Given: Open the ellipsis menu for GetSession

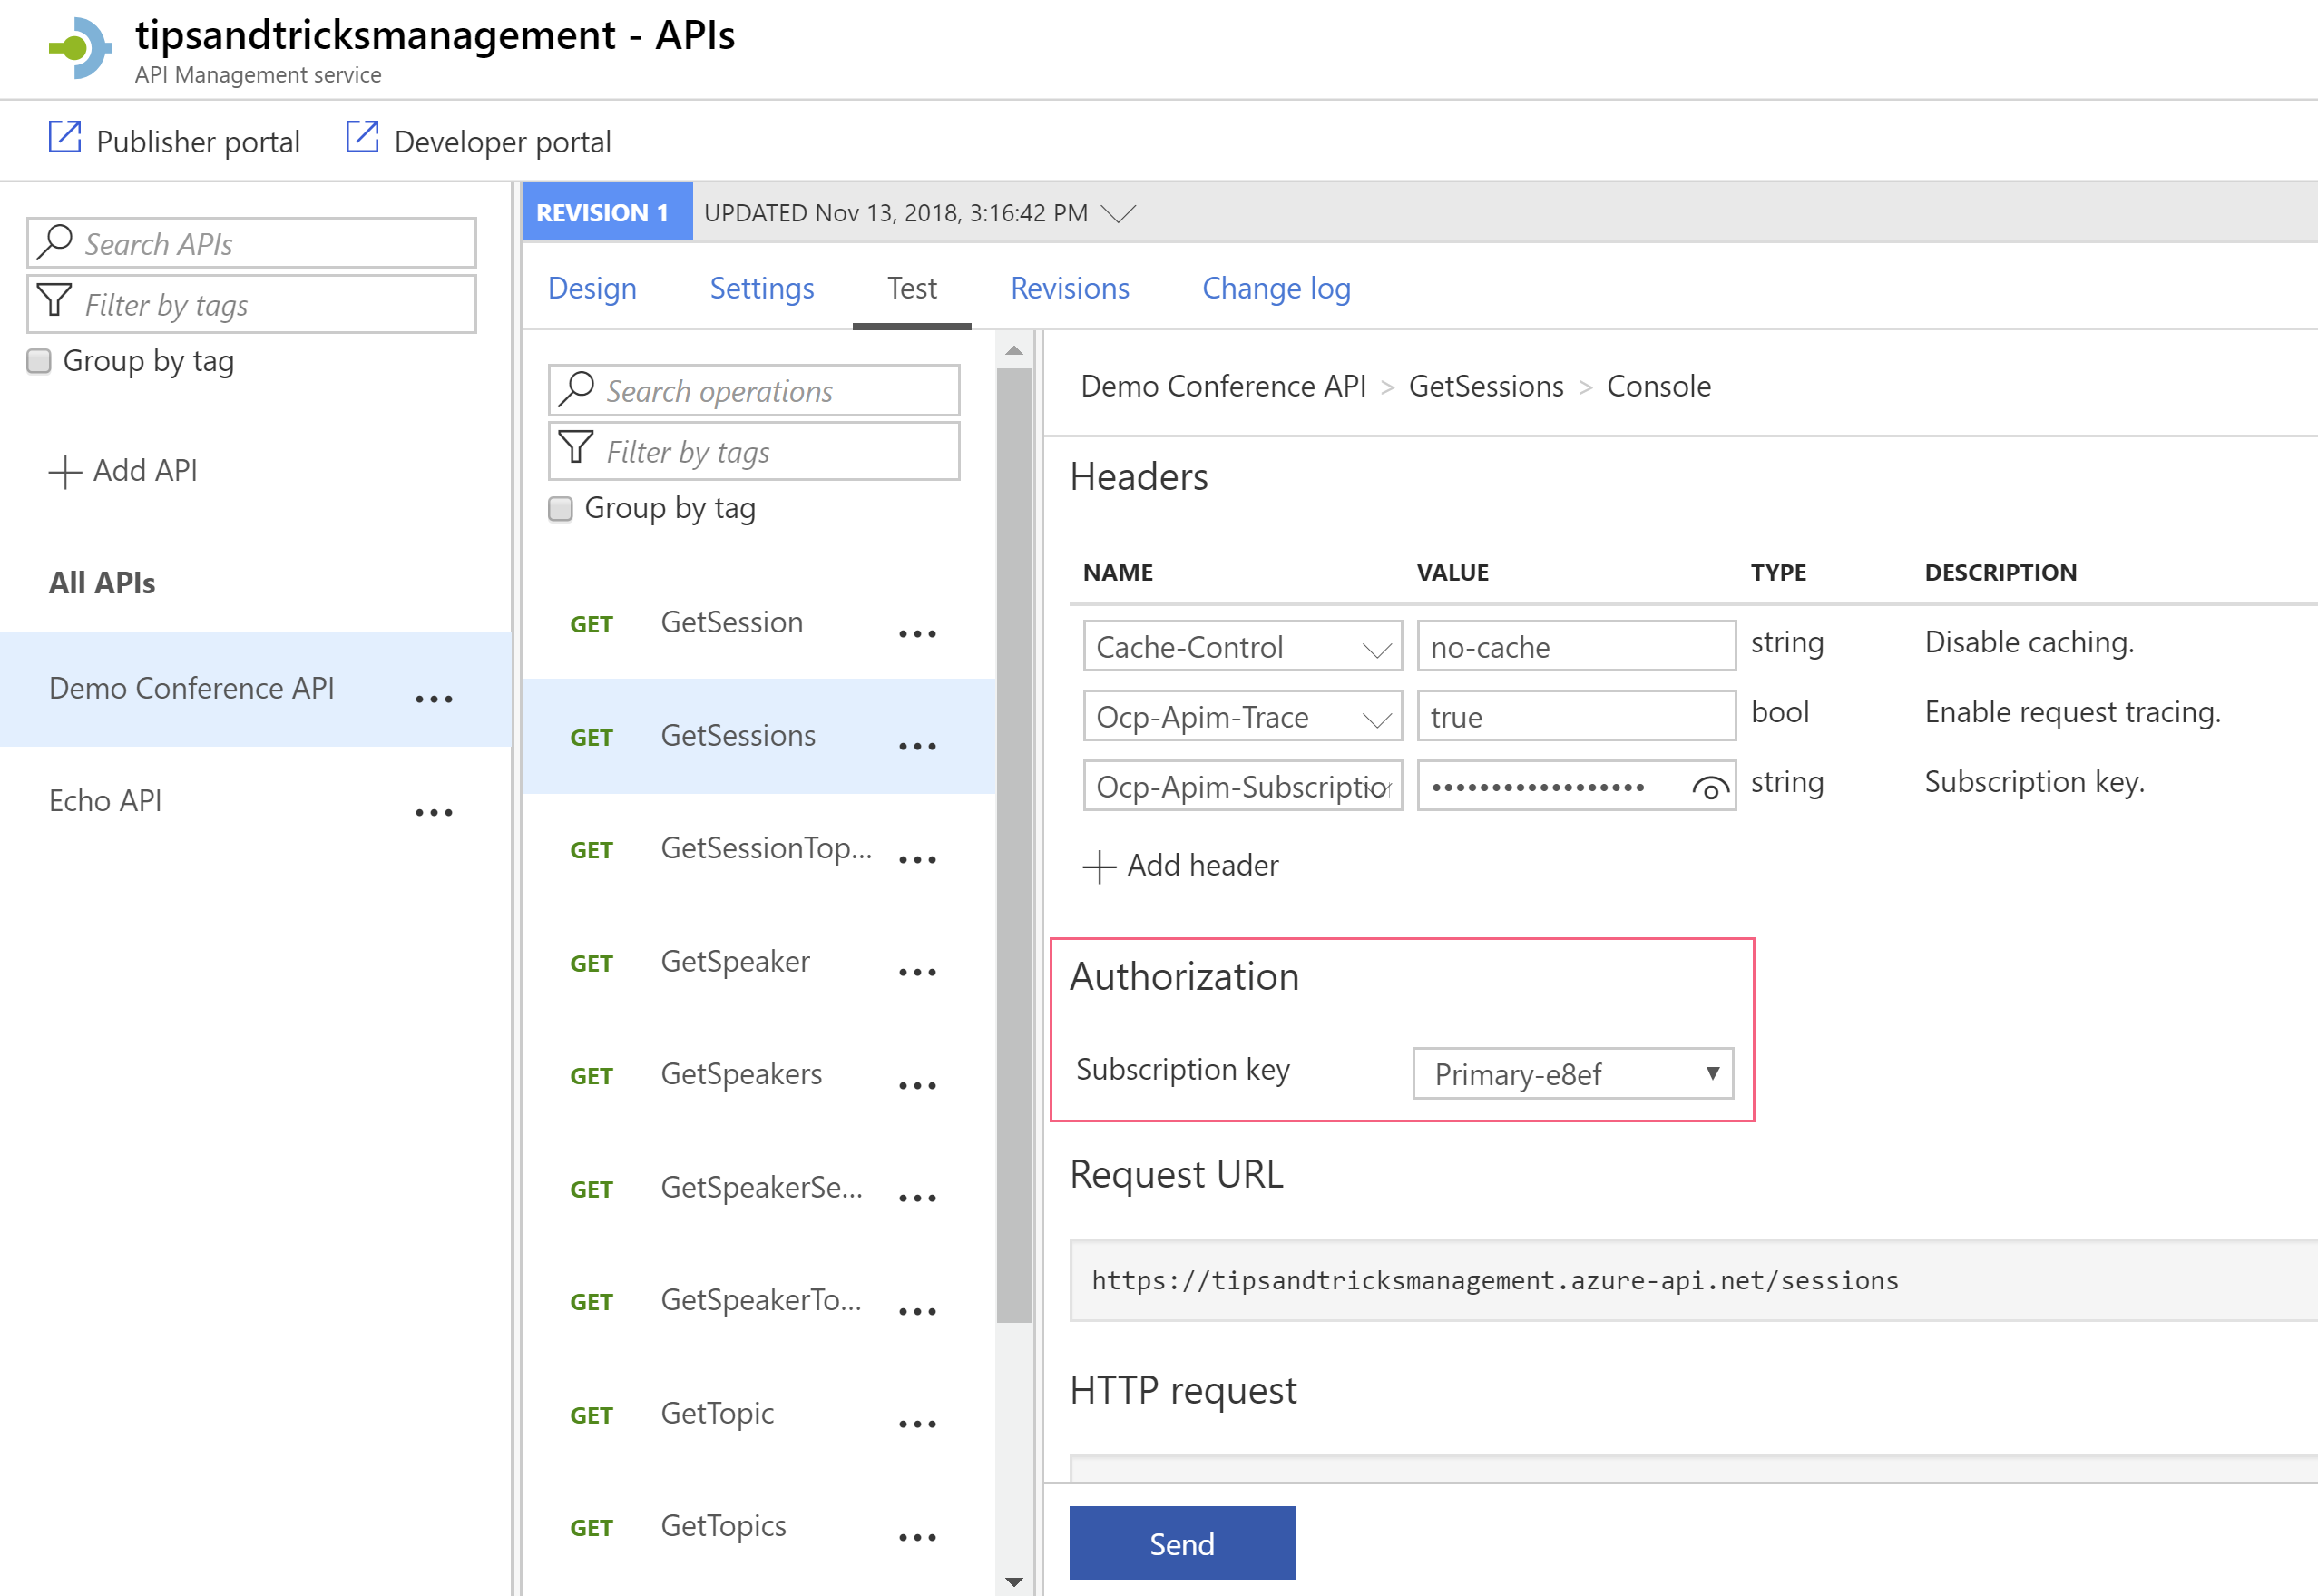Looking at the screenshot, I should [917, 633].
